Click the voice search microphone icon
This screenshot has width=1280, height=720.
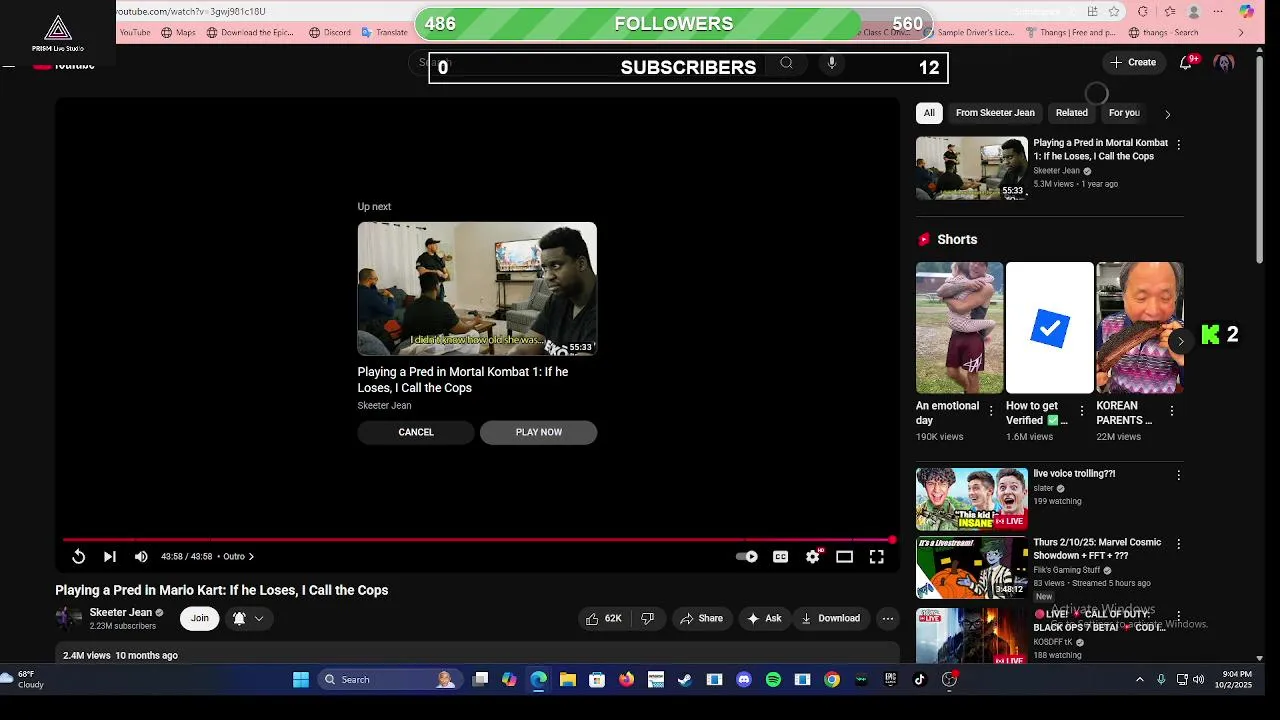click(831, 63)
